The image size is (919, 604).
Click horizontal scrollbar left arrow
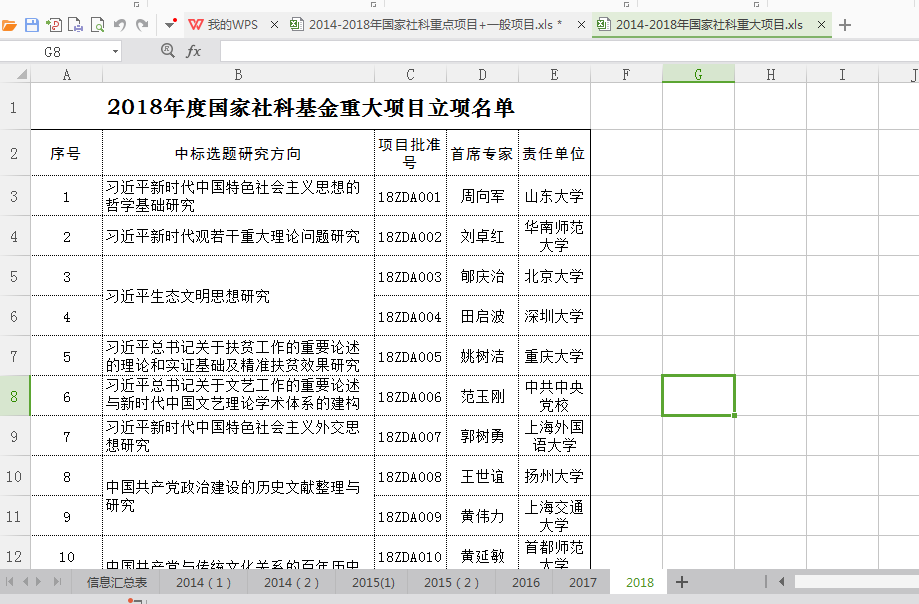[781, 582]
